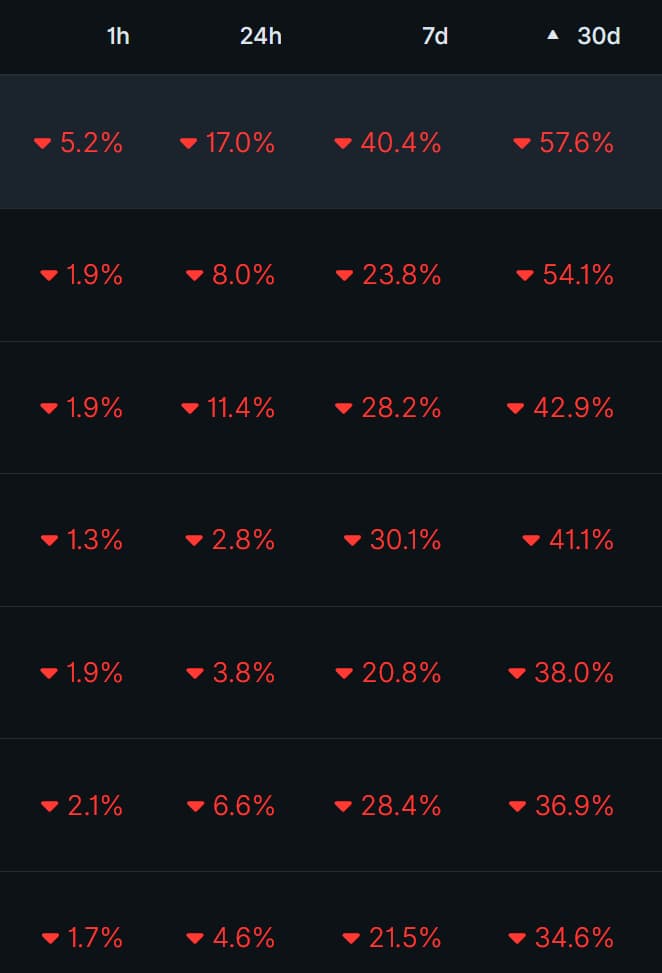This screenshot has height=973, width=662.
Task: Click the red arrow next to 6.6%
Action: click(x=195, y=806)
